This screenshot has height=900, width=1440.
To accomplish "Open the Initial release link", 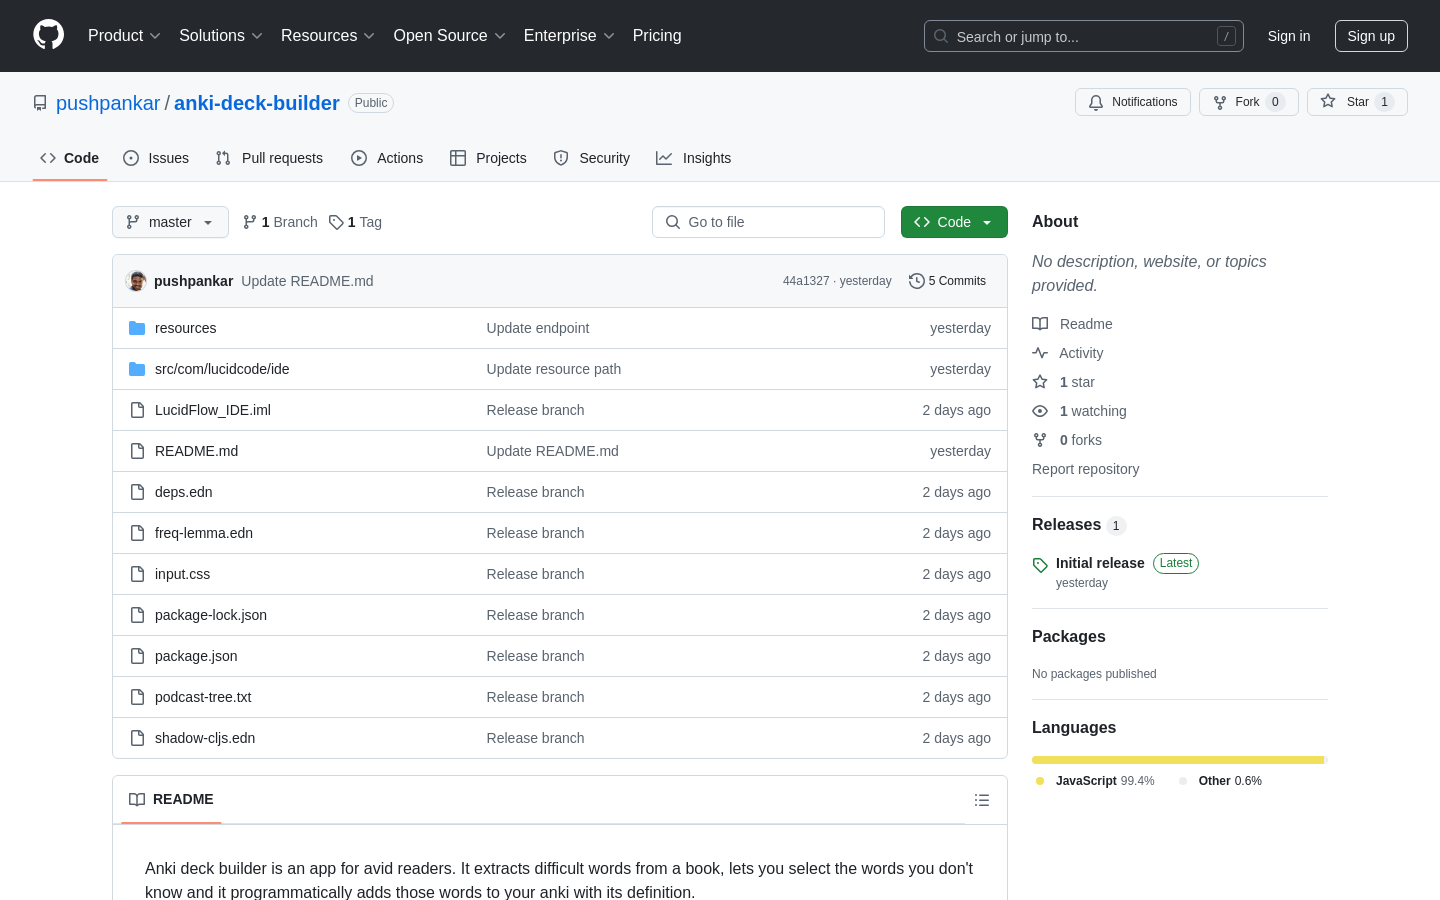I will (1100, 563).
